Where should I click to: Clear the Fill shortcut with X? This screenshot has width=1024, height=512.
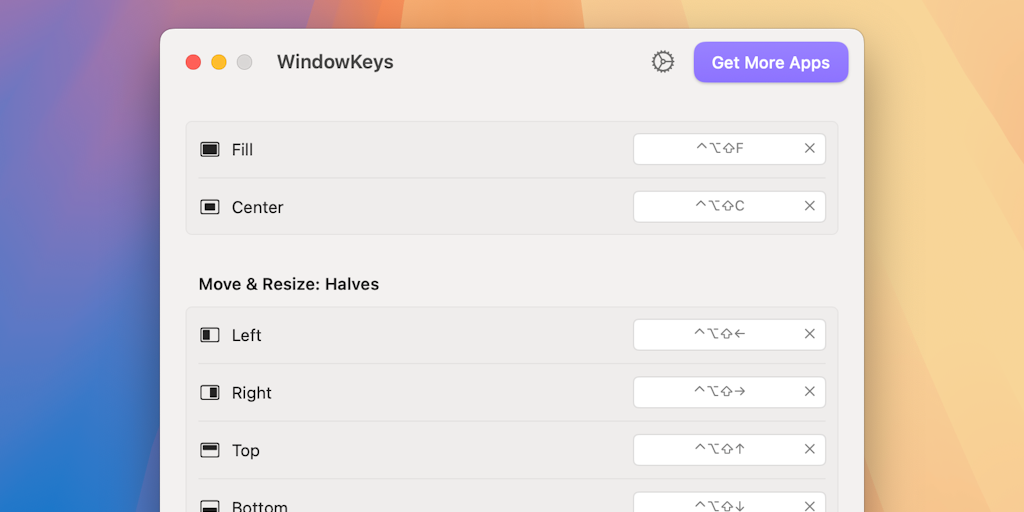pos(810,148)
